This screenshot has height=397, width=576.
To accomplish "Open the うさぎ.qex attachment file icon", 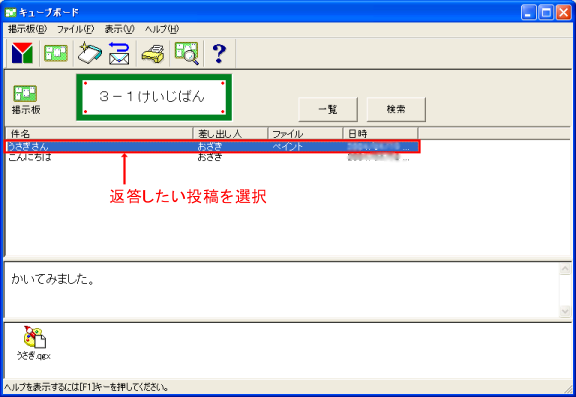I will (x=34, y=343).
